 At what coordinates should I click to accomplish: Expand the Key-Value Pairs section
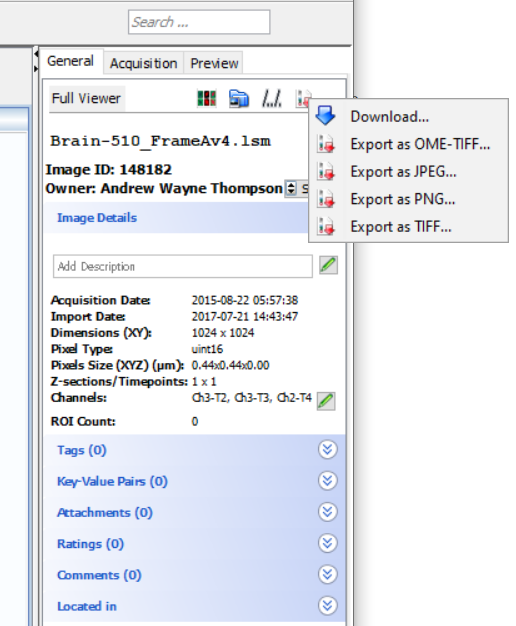tap(327, 481)
